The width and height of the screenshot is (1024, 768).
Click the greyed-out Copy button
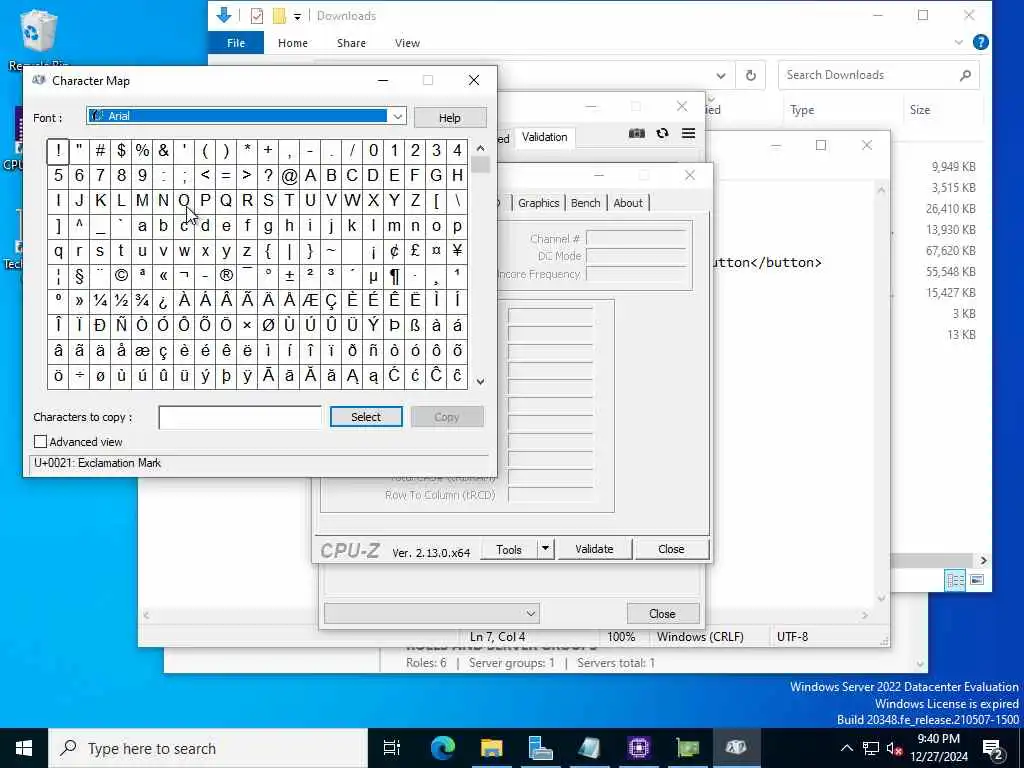click(447, 417)
